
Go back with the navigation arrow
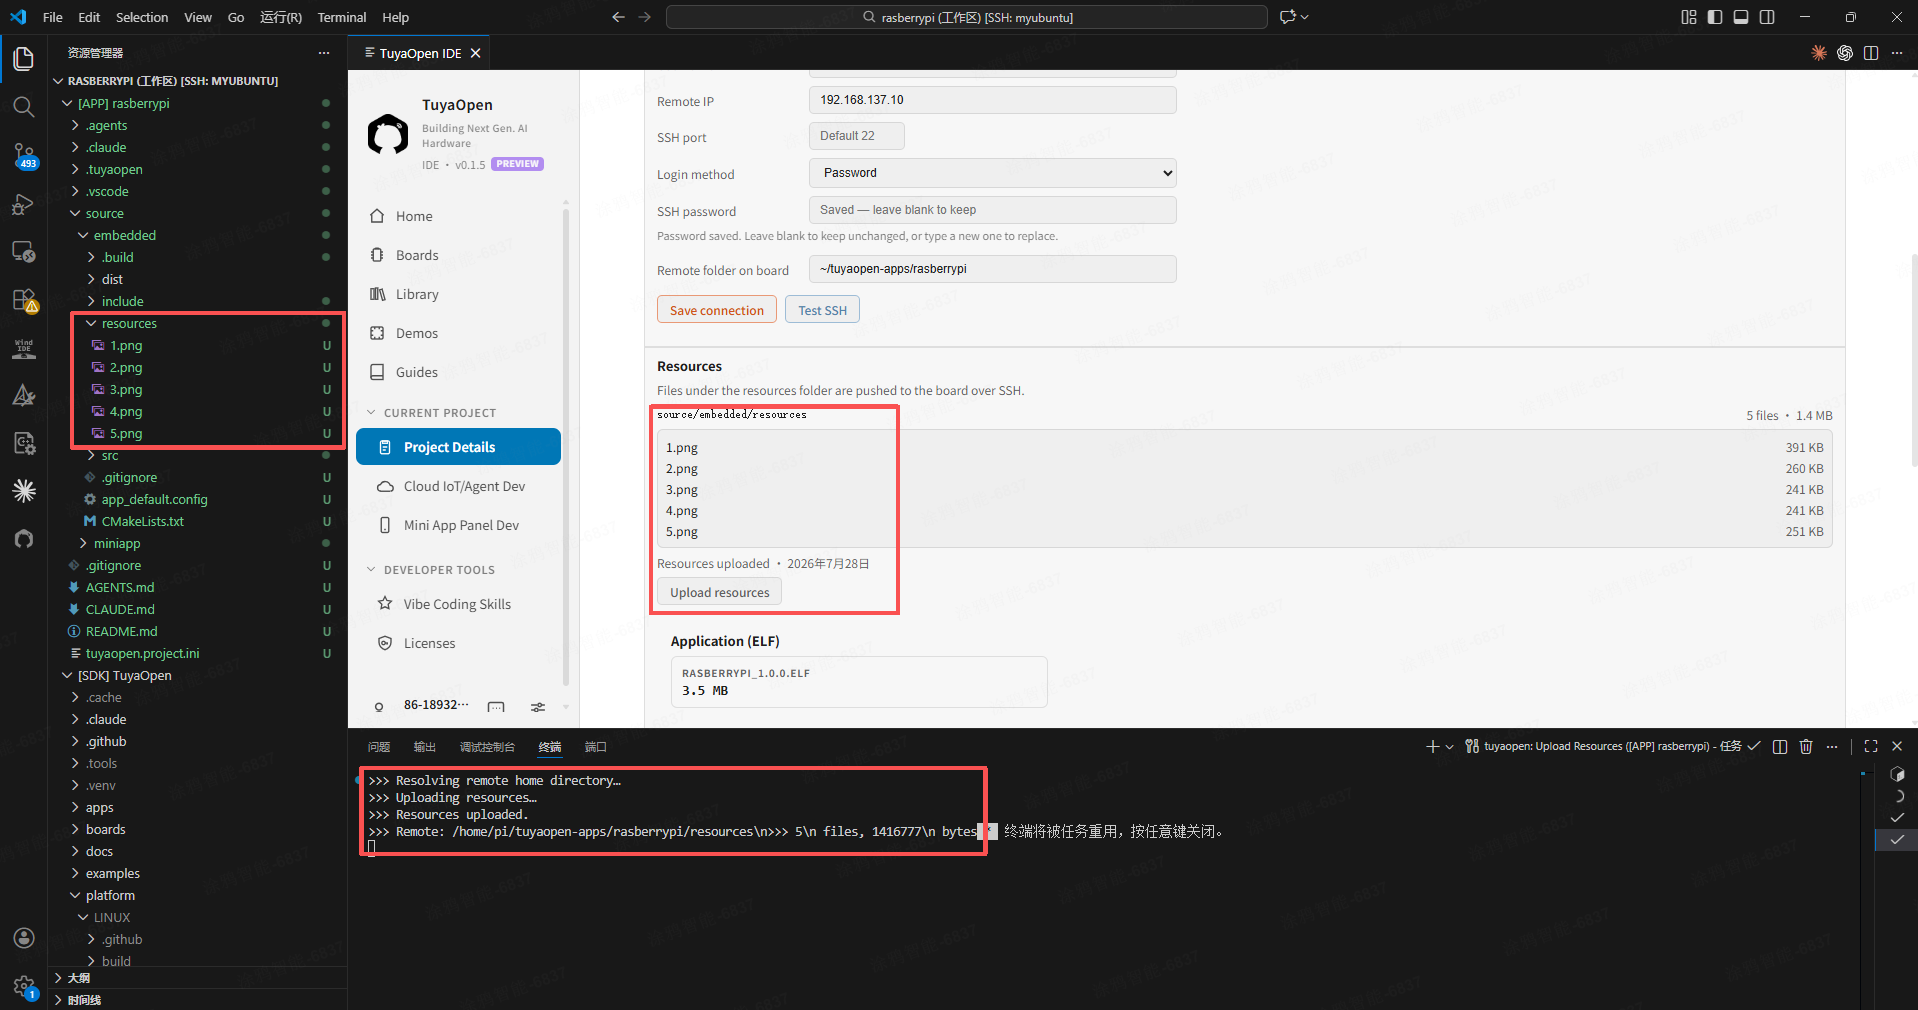618,17
